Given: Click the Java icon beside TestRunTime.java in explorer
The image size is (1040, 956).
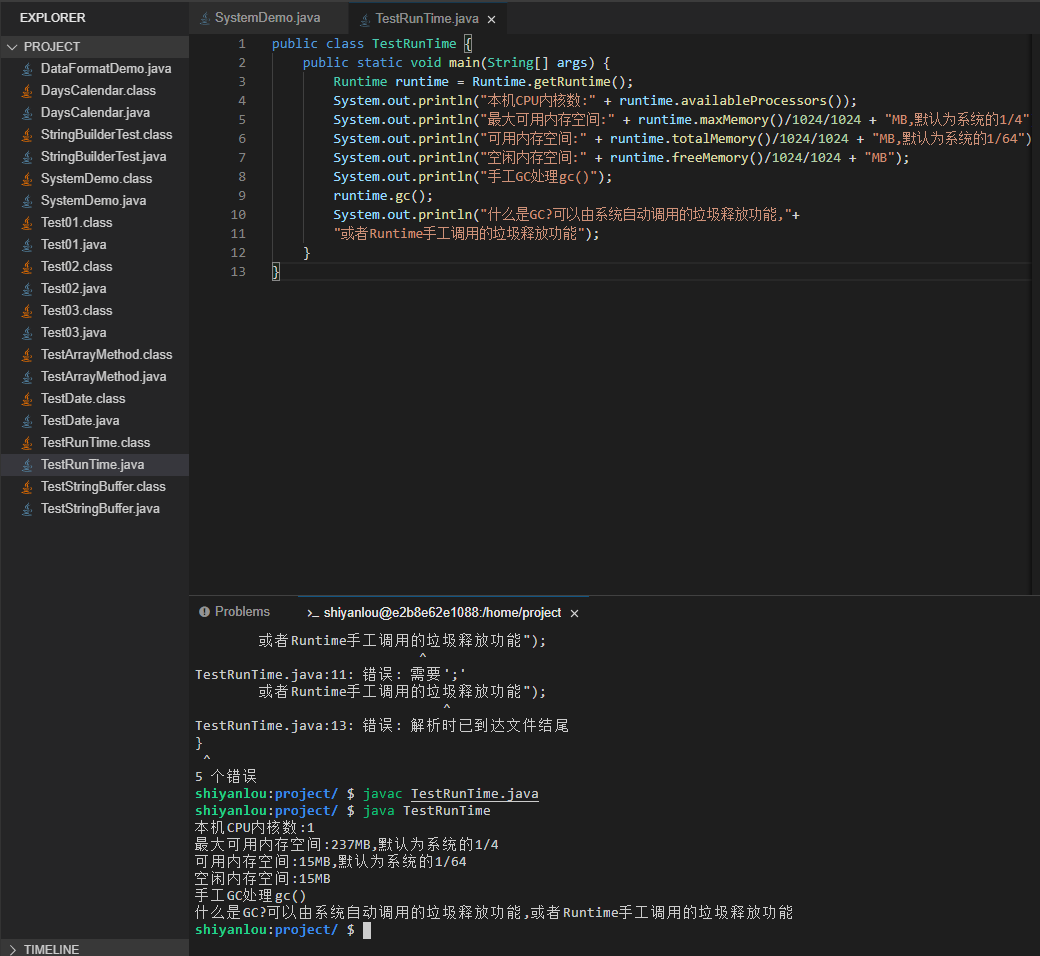Looking at the screenshot, I should [27, 464].
